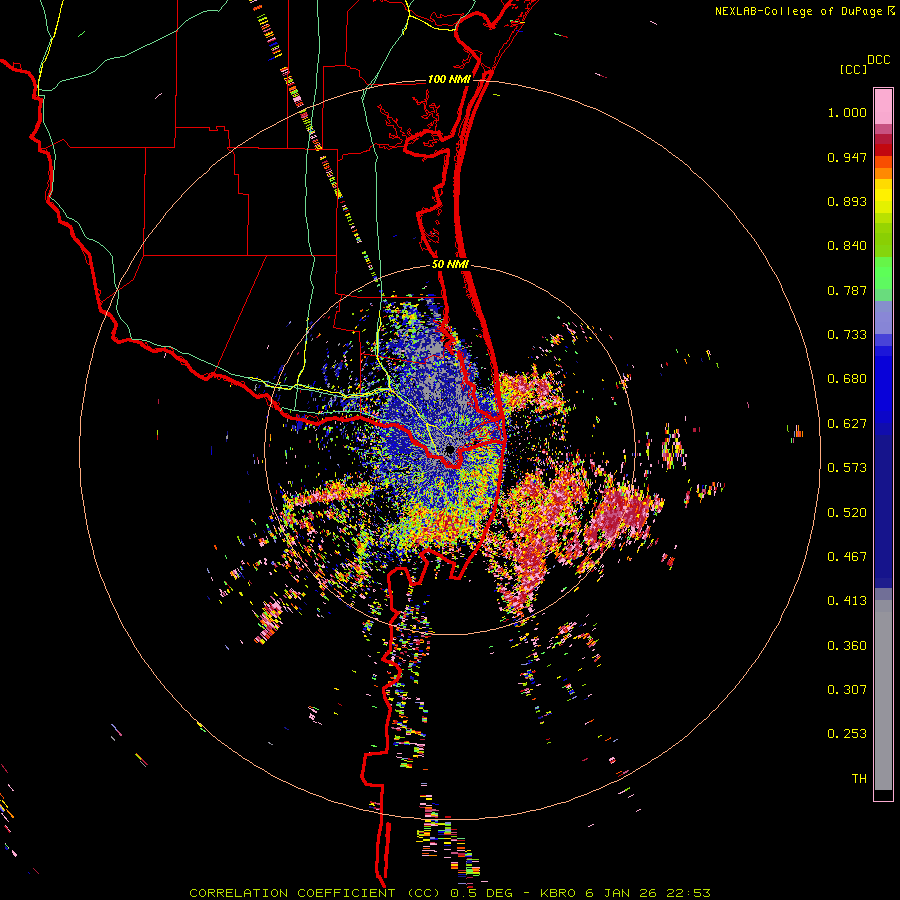Image resolution: width=900 pixels, height=900 pixels.
Task: Click the NEXLAB-College of DuPage credit text
Action: [799, 11]
